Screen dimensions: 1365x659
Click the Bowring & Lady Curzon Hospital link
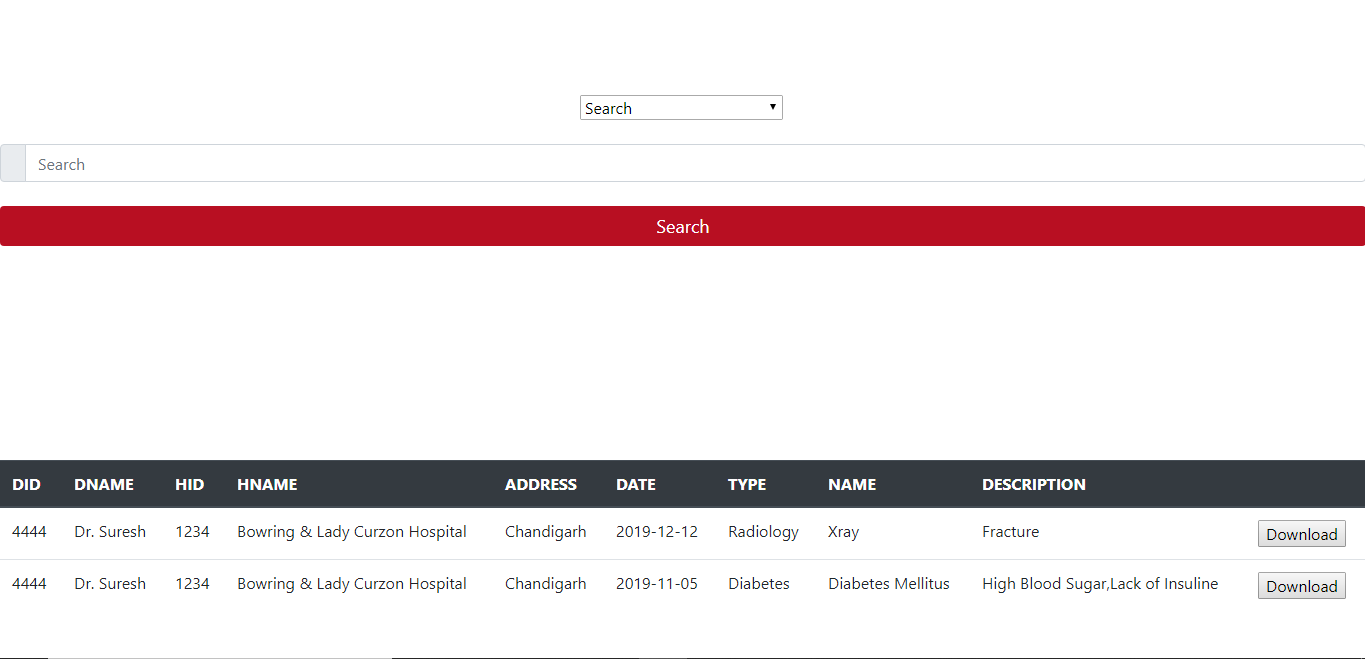click(352, 531)
